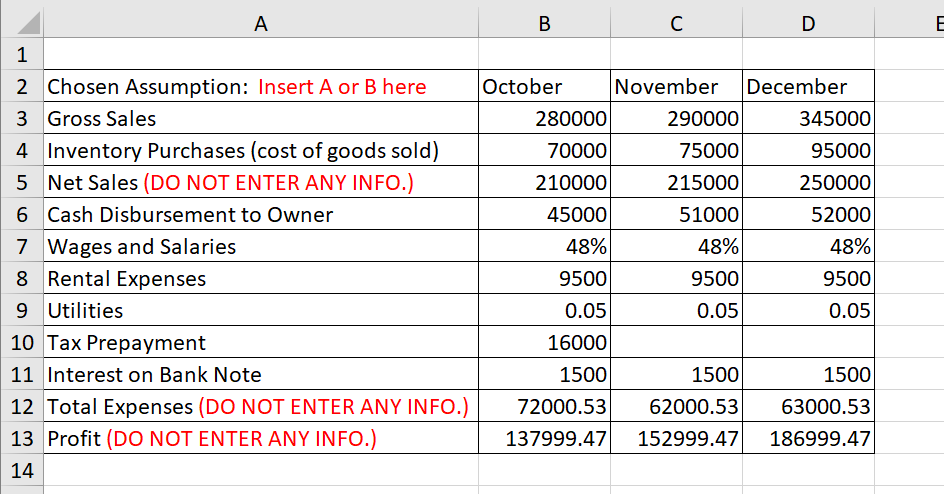Select Inventory Purchases label cell
This screenshot has height=494, width=944.
pos(261,150)
